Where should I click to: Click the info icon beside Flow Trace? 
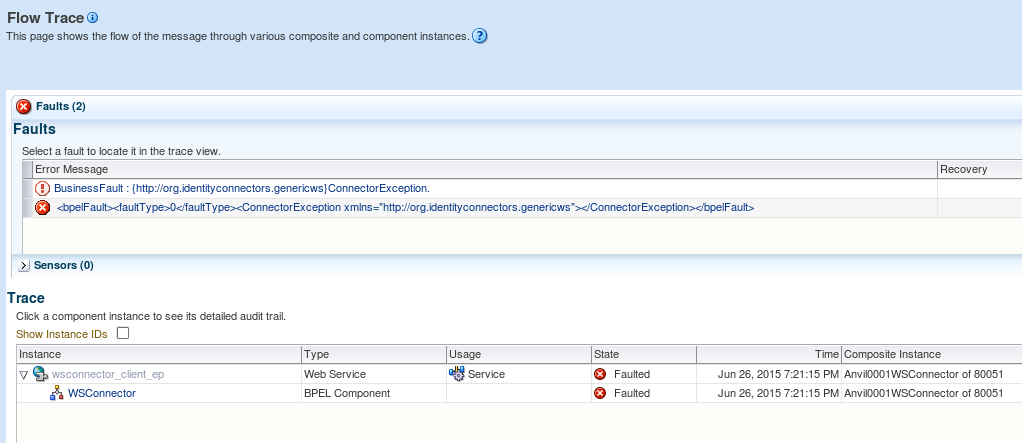[93, 18]
